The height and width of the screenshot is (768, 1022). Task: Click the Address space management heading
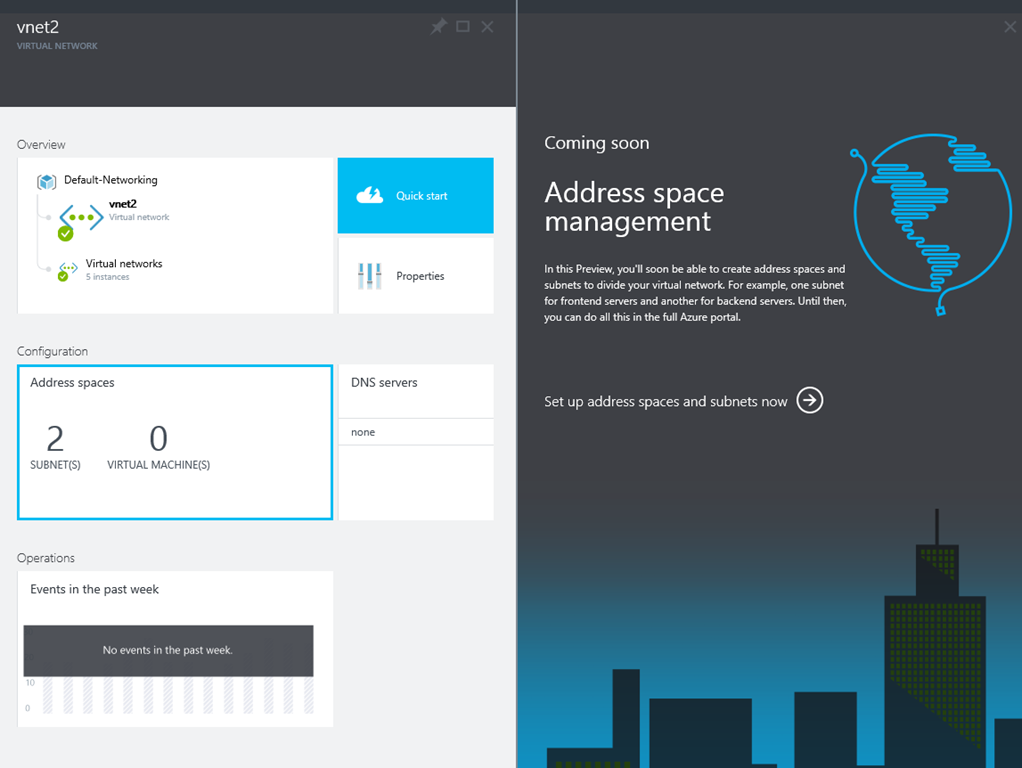click(634, 207)
